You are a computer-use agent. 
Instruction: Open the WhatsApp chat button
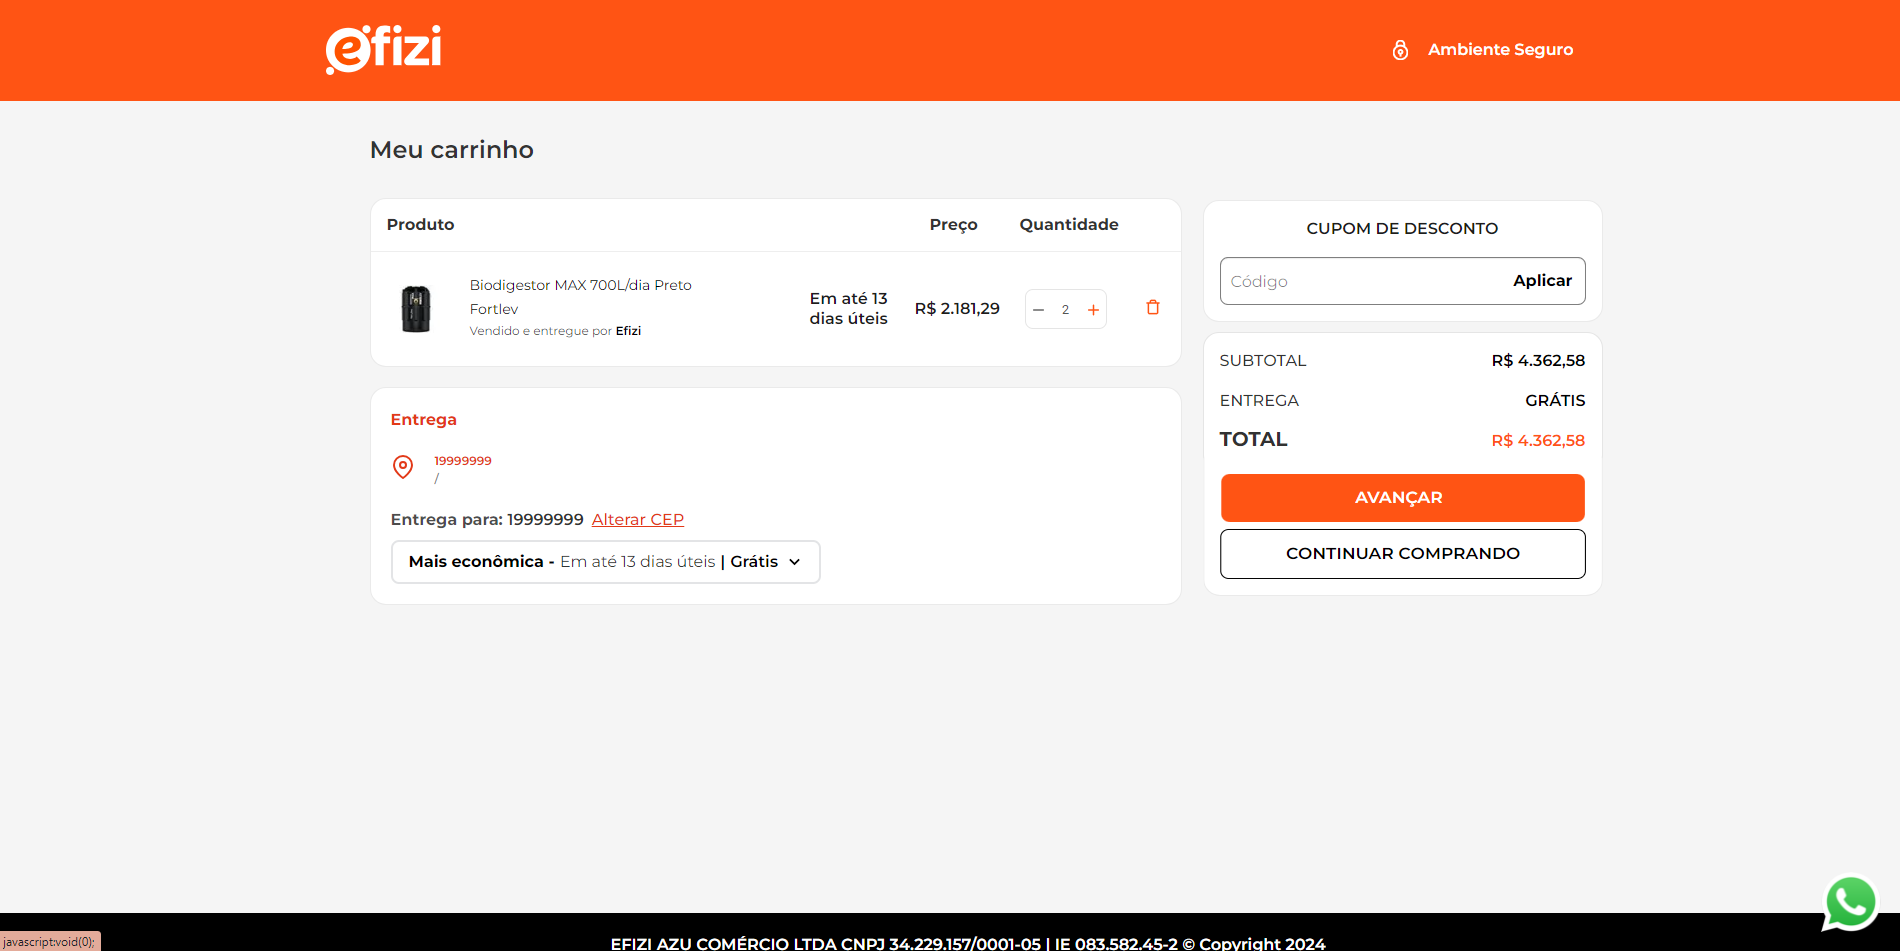(x=1851, y=903)
